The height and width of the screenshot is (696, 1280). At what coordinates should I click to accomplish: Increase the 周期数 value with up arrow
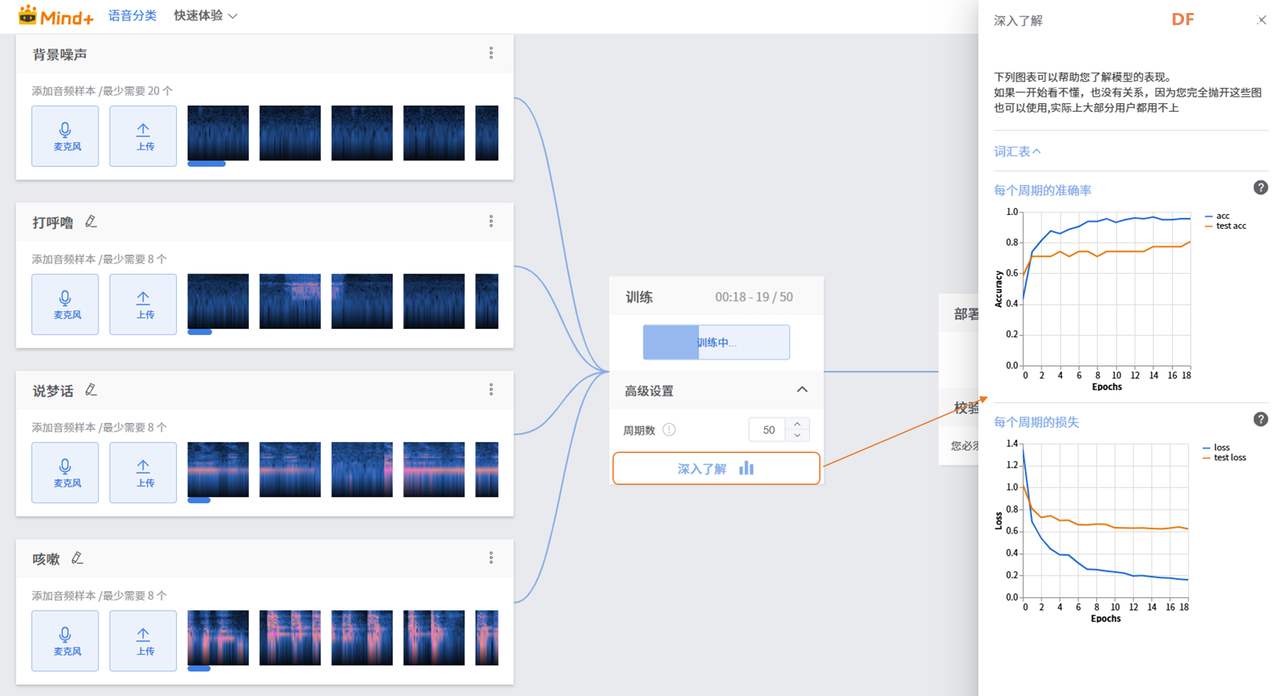point(797,424)
